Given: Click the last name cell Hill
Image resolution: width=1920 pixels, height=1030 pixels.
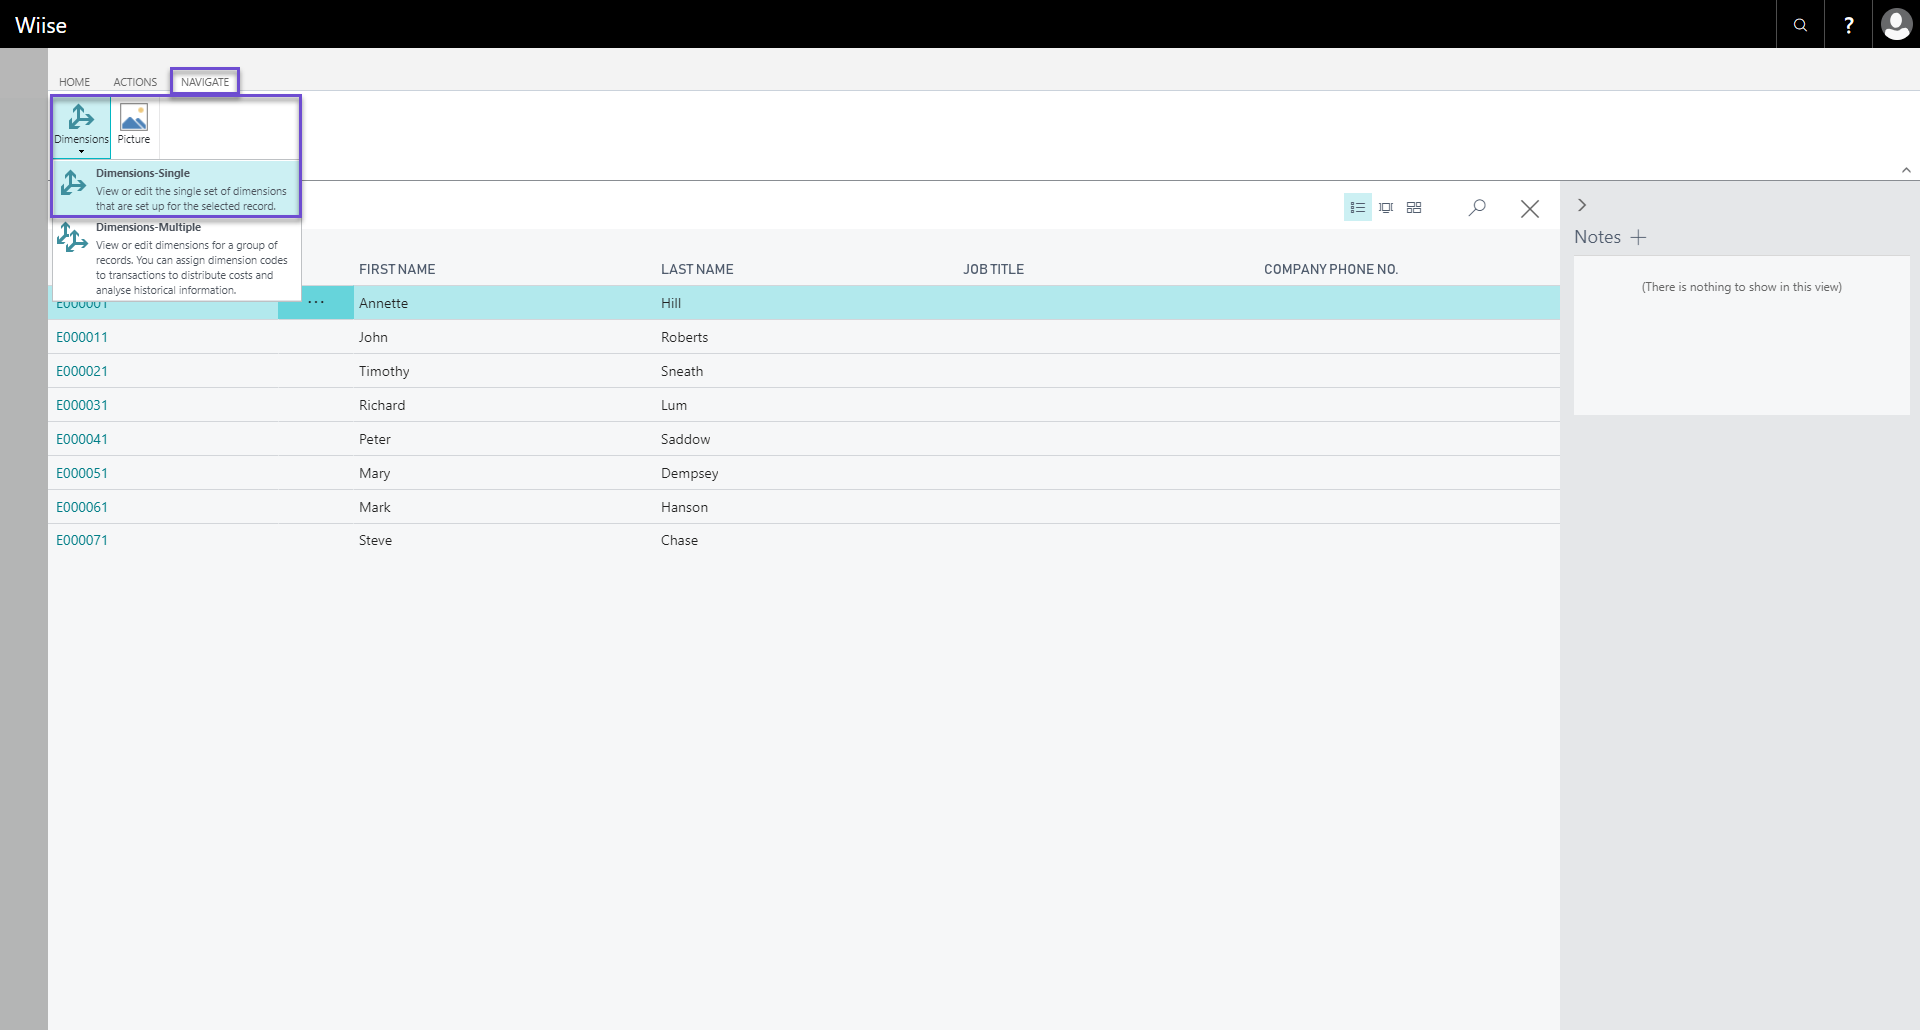Looking at the screenshot, I should tap(671, 303).
